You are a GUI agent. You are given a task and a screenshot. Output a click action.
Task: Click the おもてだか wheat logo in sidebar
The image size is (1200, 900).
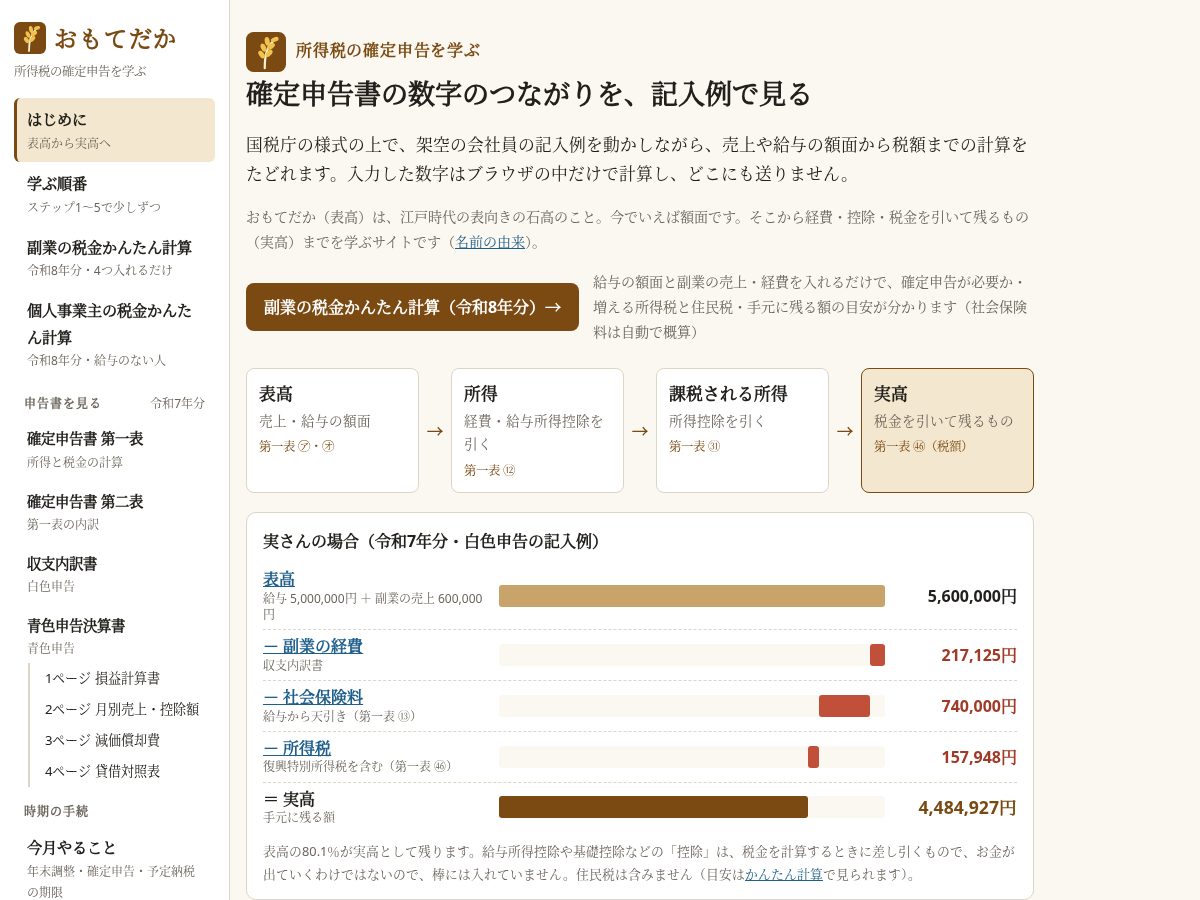(30, 38)
